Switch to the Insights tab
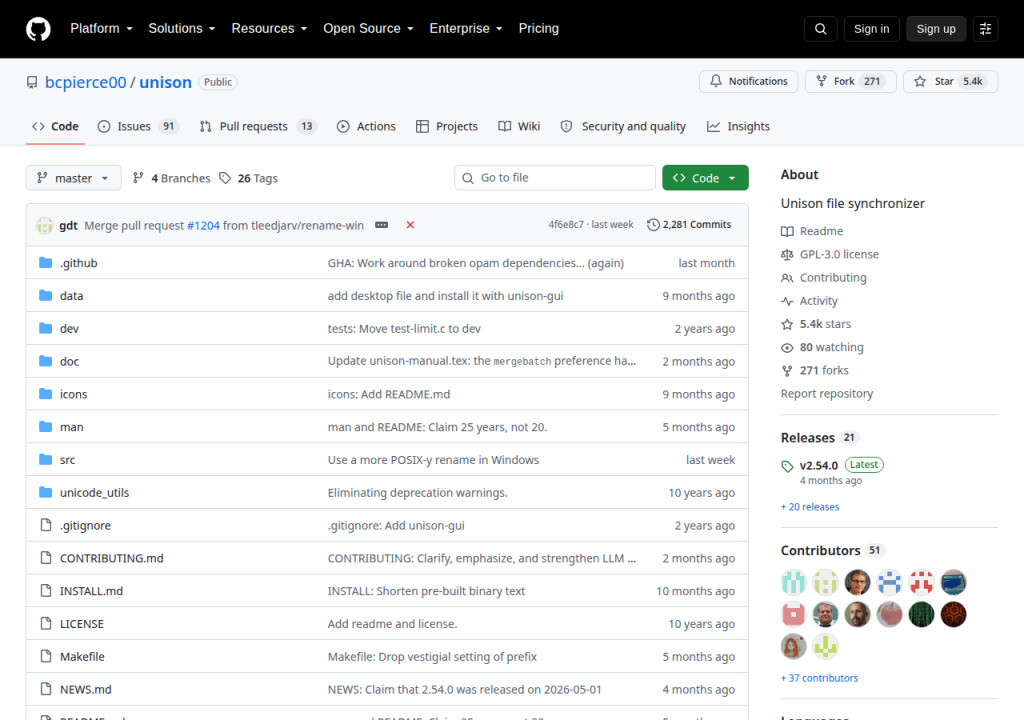The width and height of the screenshot is (1024, 720). pyautogui.click(x=738, y=126)
